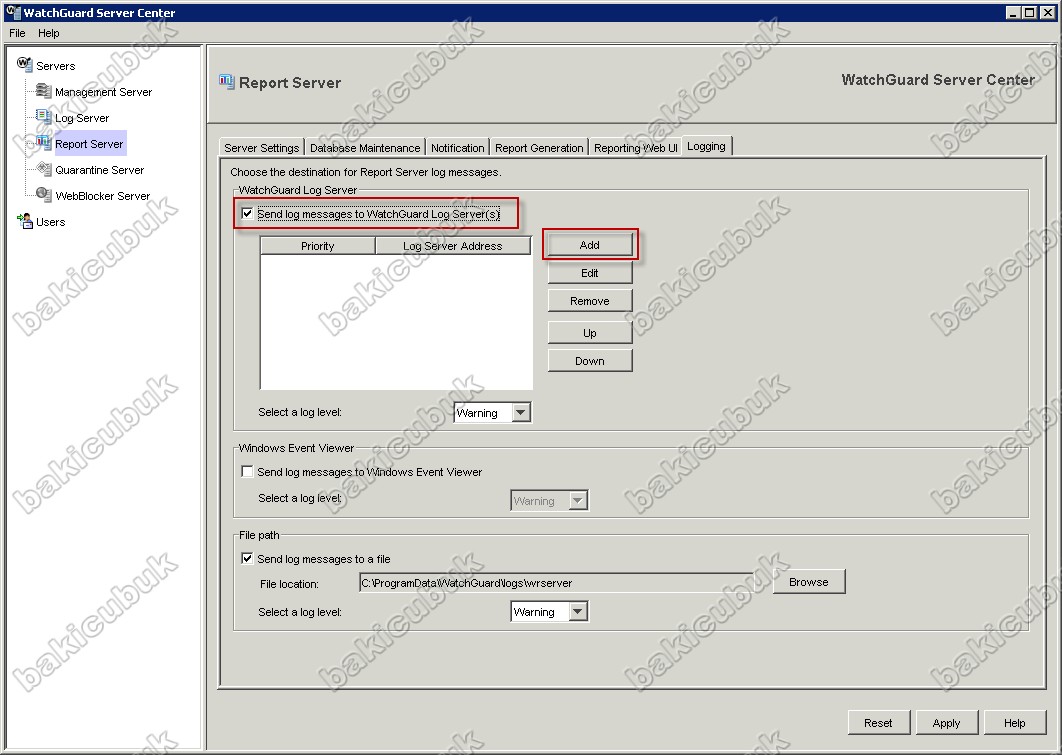Click the WatchGuard title bar icon
Image resolution: width=1062 pixels, height=755 pixels.
coord(13,12)
